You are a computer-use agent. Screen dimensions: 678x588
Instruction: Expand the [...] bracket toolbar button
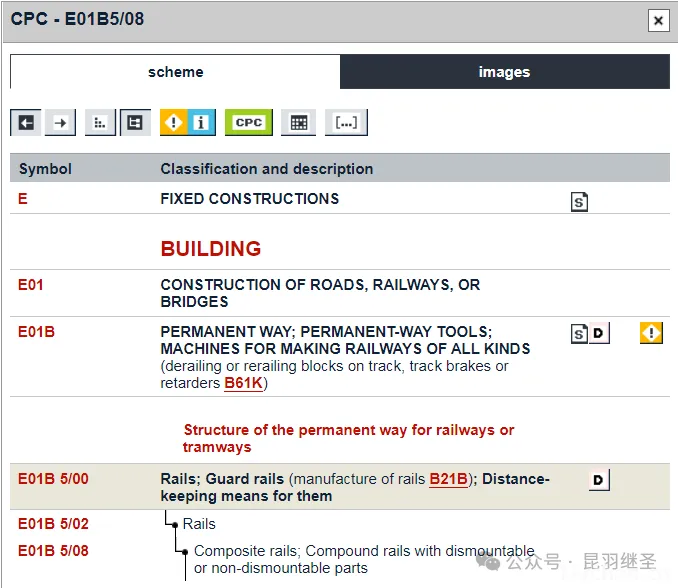(x=346, y=122)
